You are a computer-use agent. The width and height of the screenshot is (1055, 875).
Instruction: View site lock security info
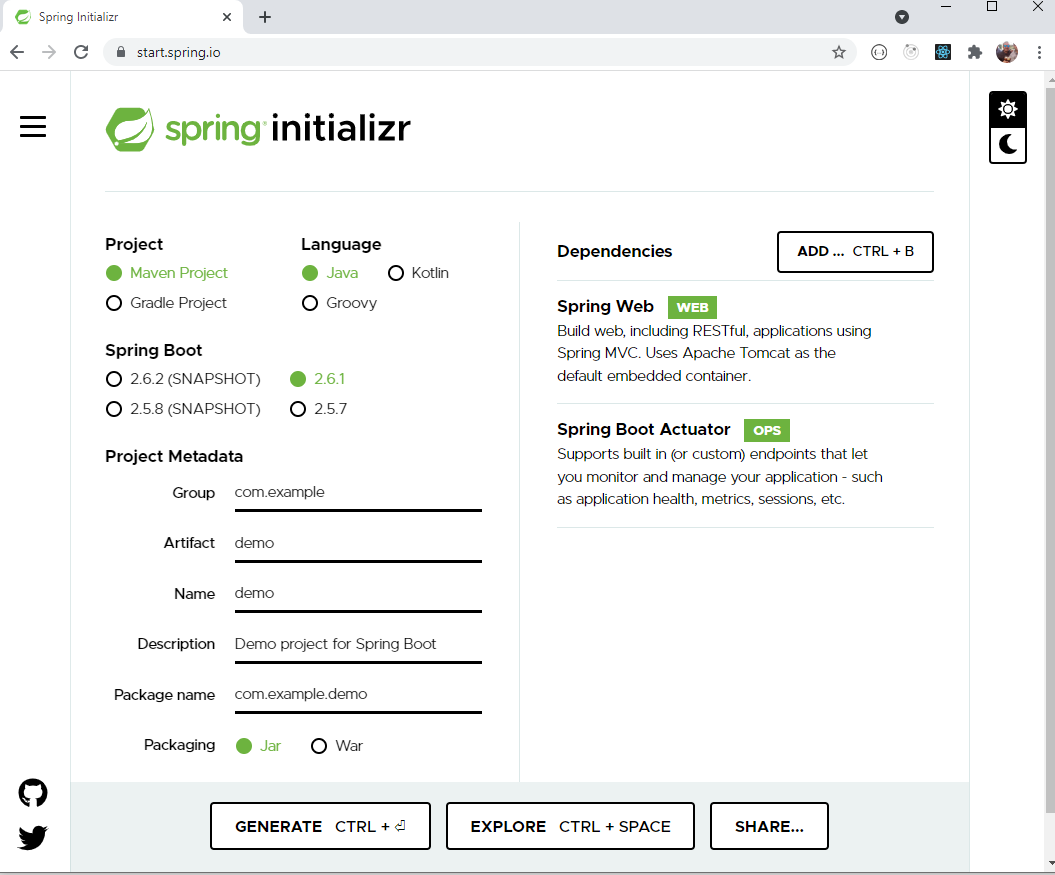[121, 52]
